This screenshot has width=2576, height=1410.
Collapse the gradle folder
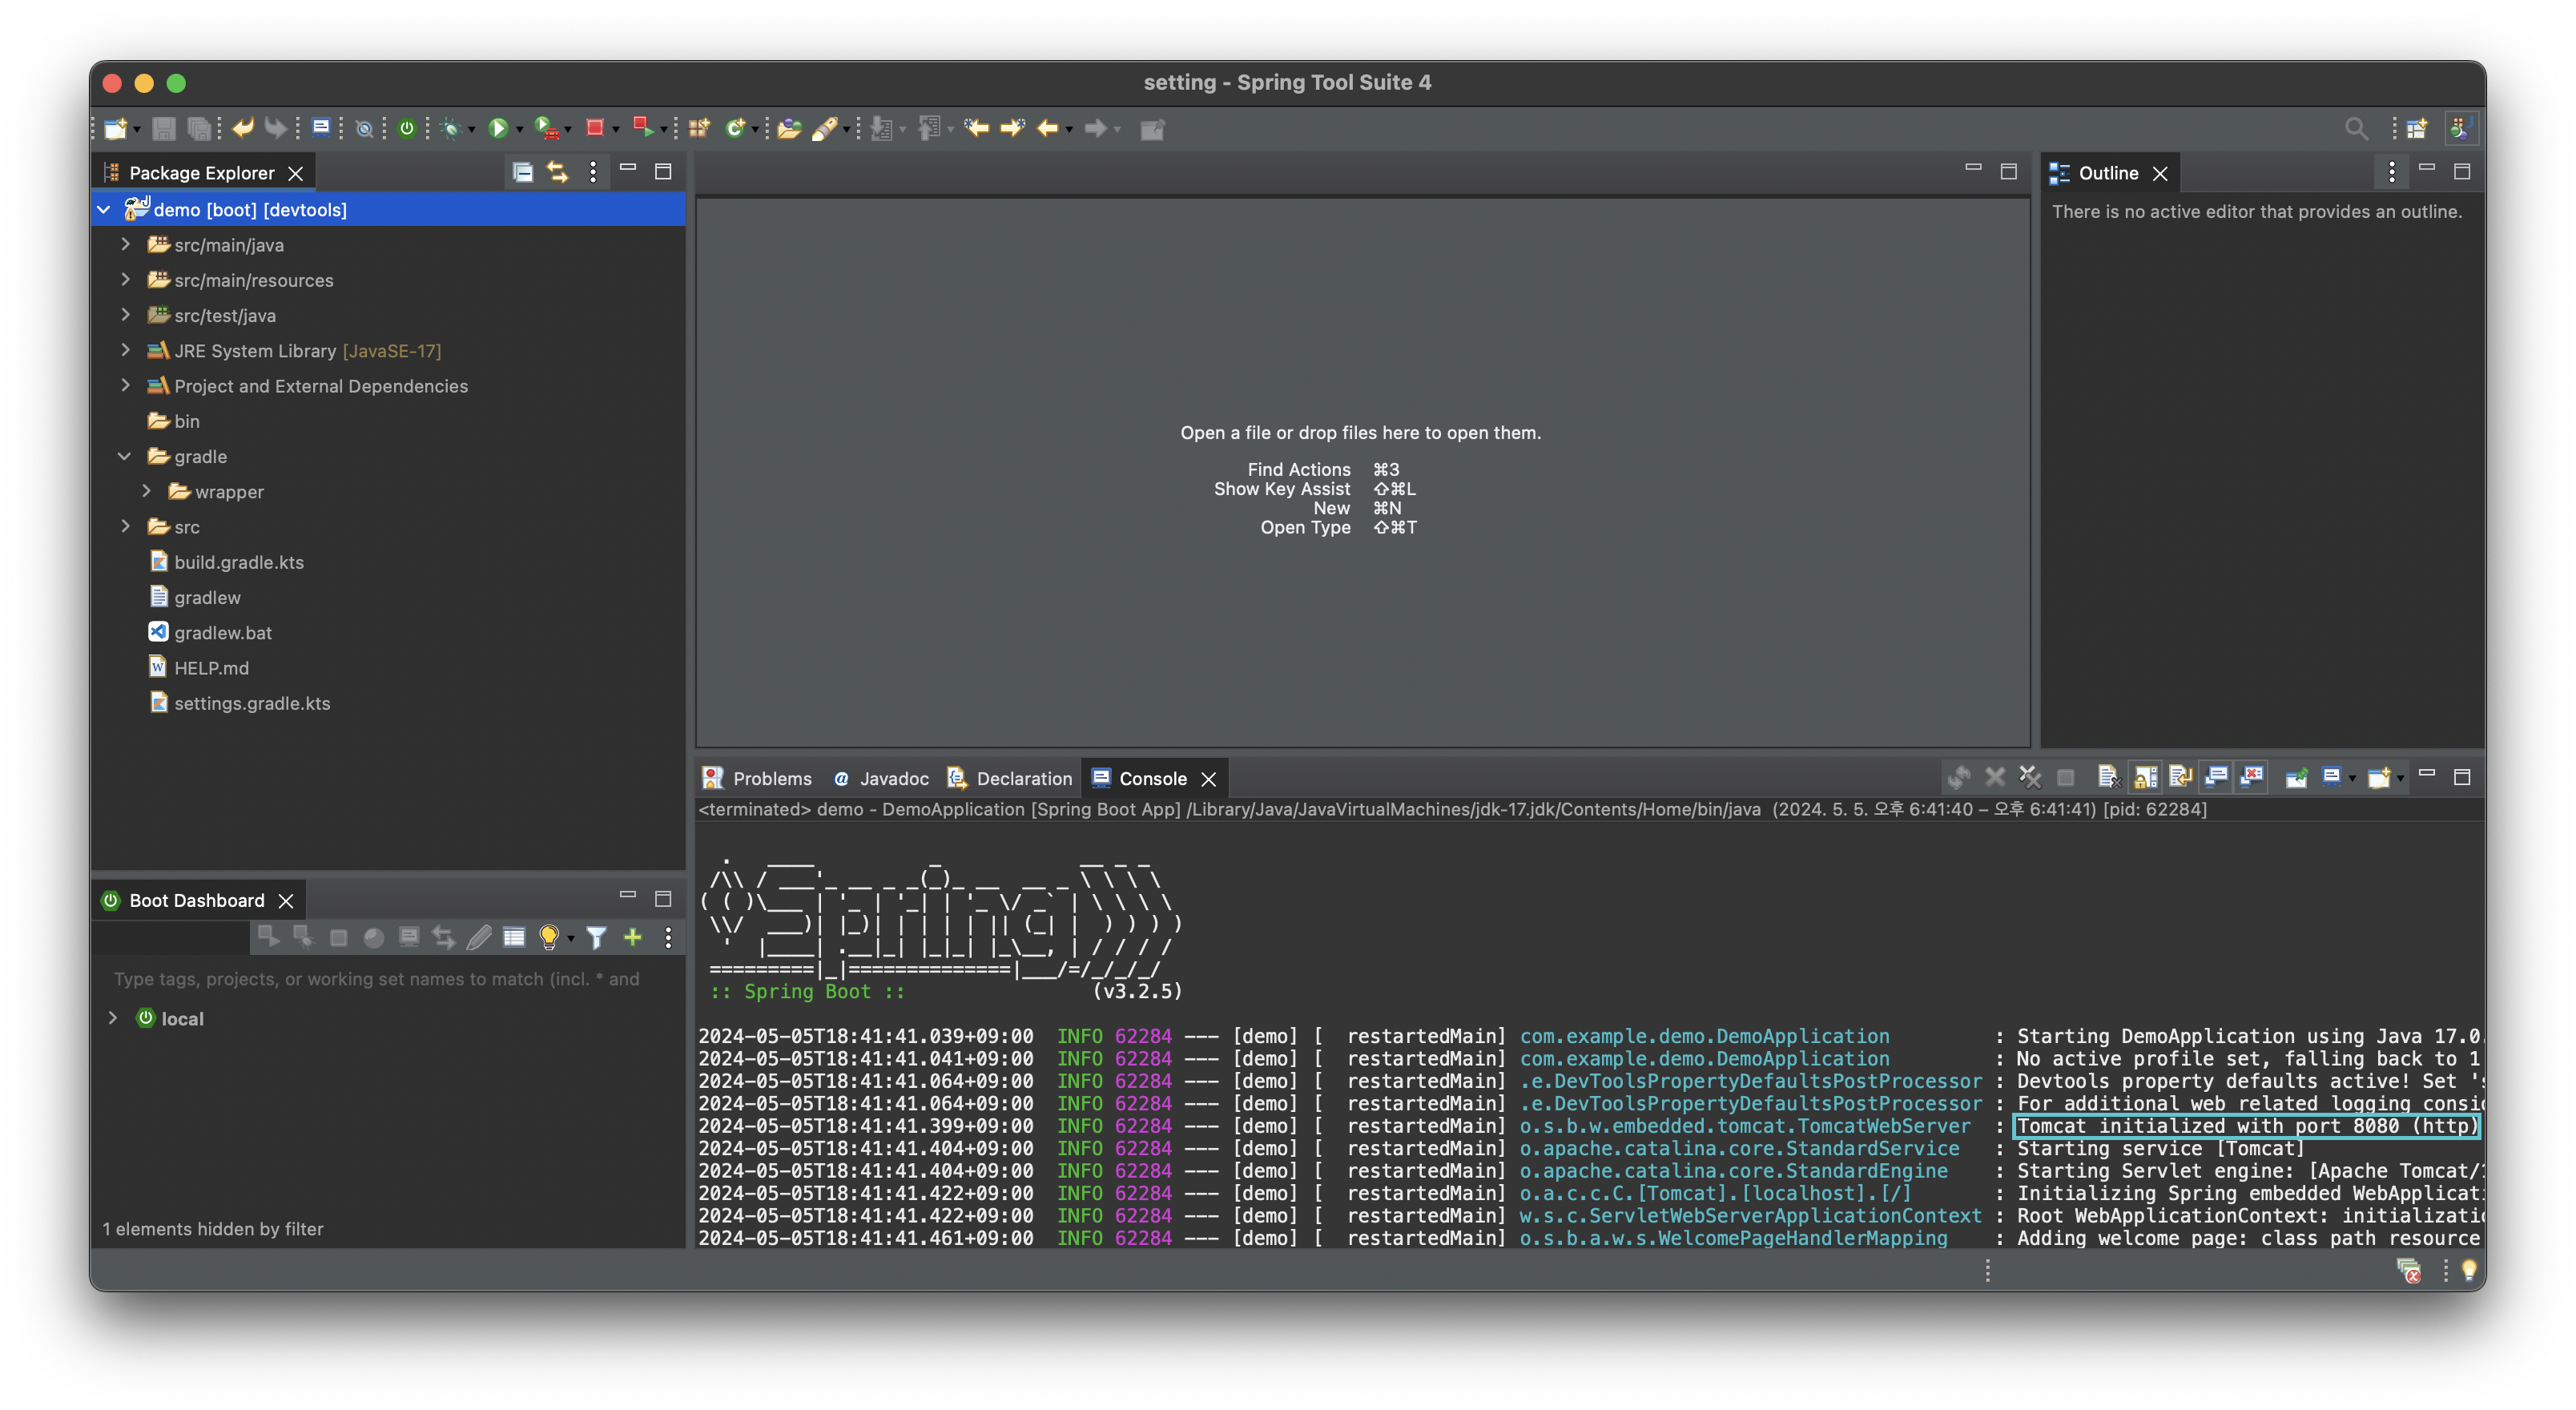(125, 456)
